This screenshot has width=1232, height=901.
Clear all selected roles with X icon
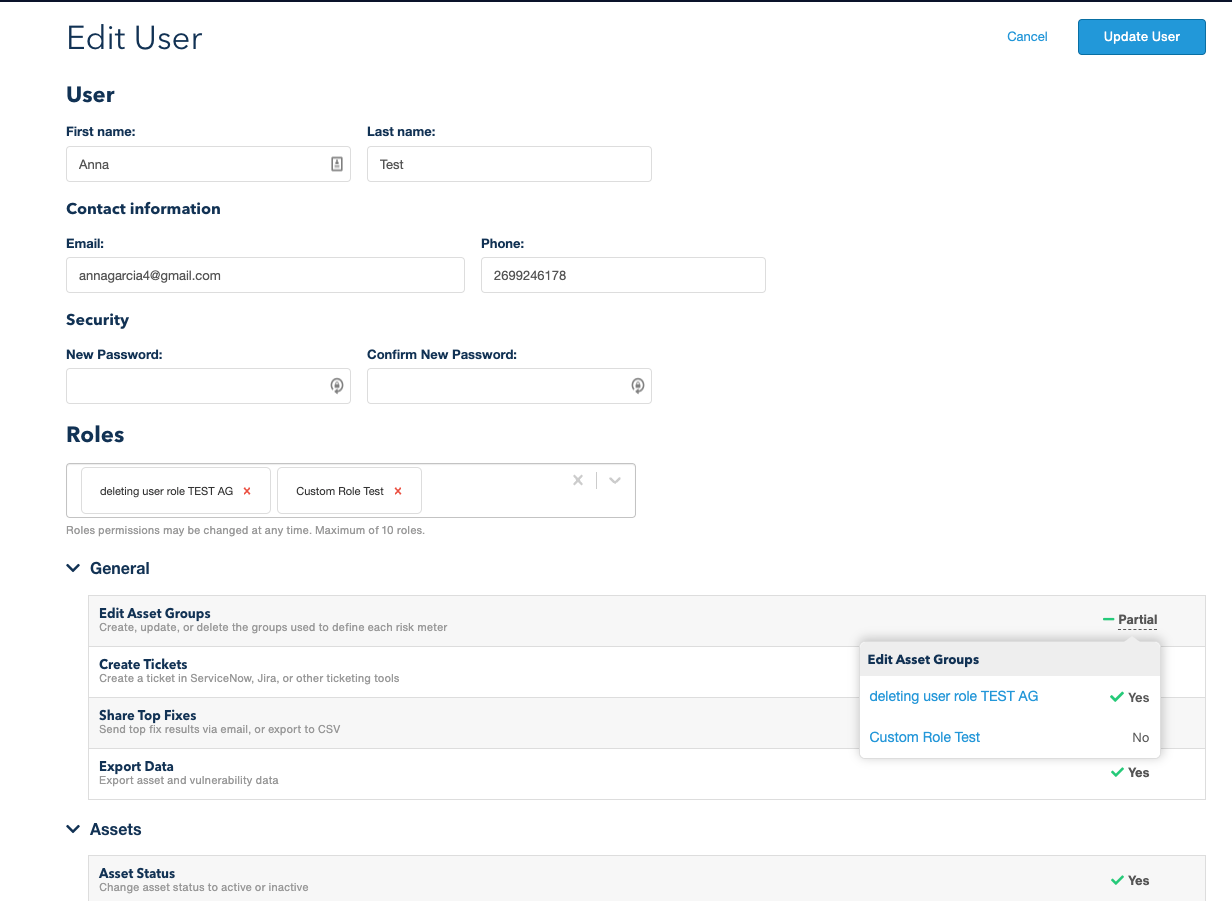(577, 480)
